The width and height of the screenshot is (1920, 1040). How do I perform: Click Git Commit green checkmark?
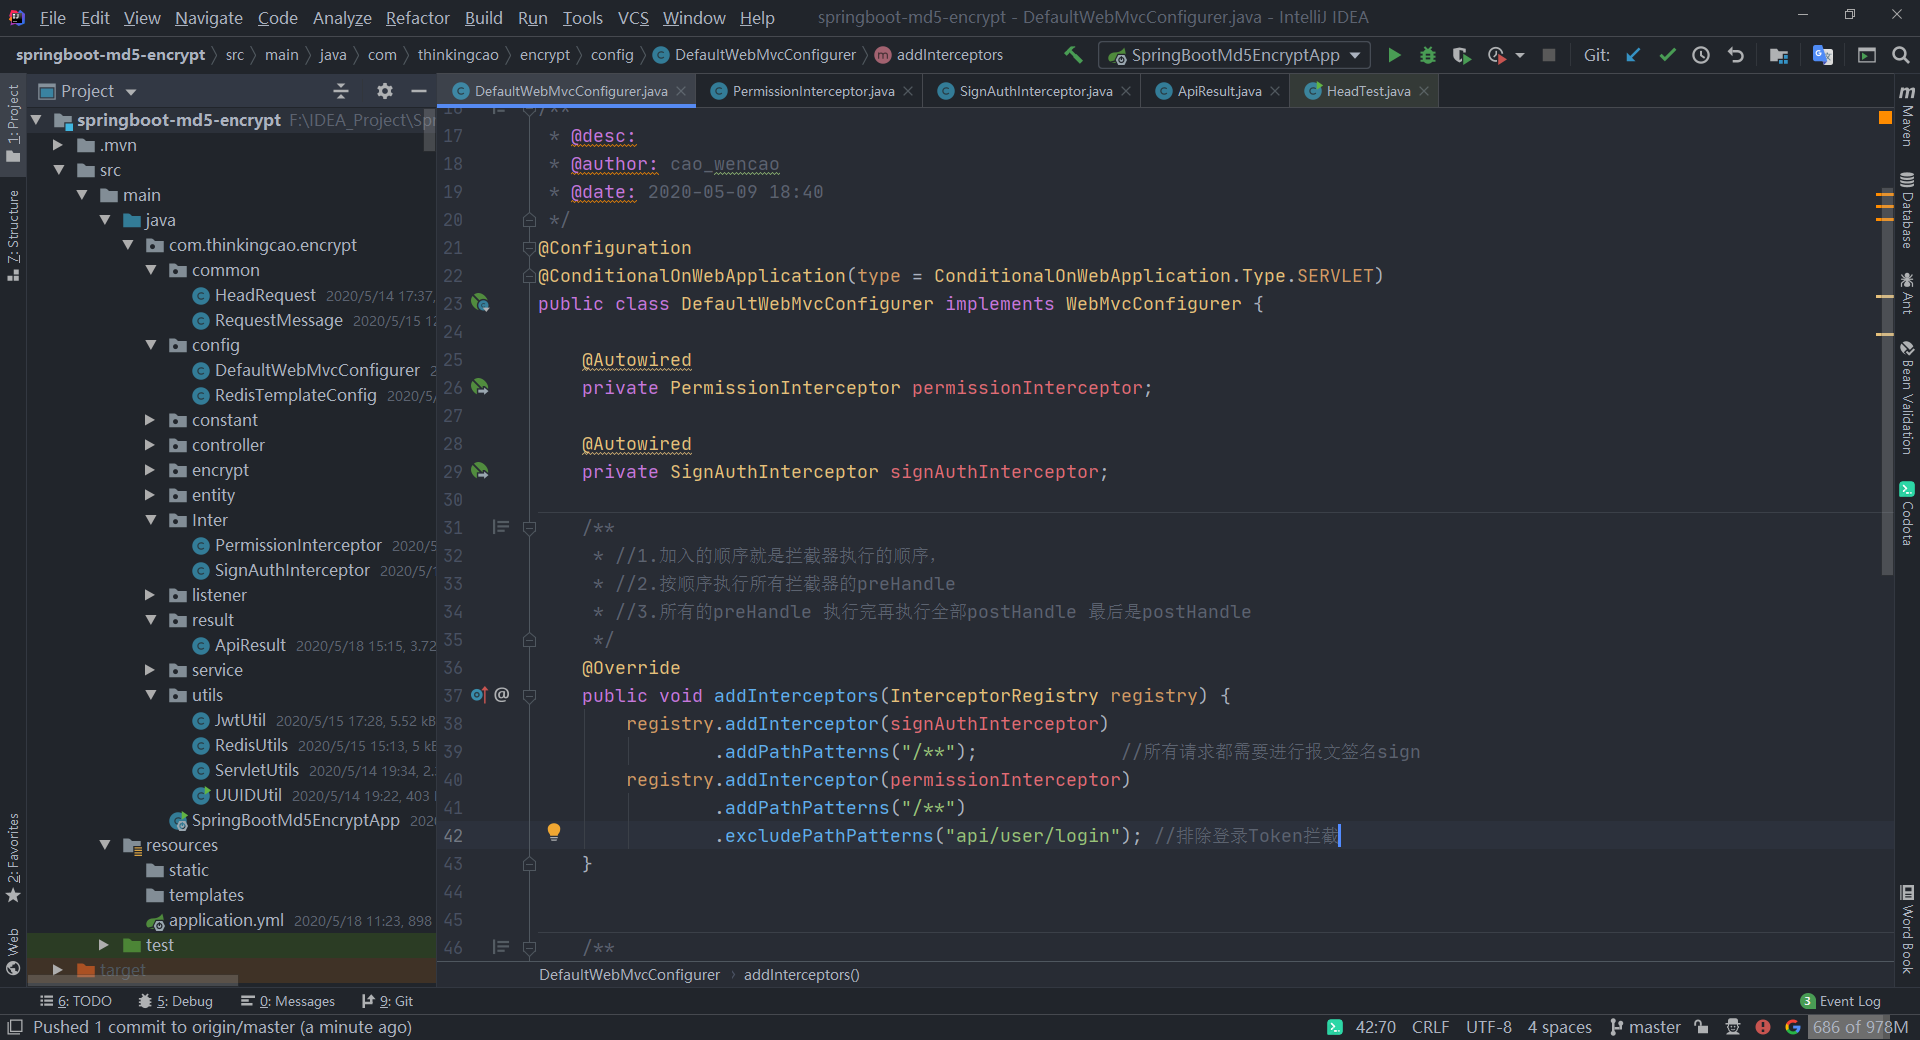point(1667,55)
